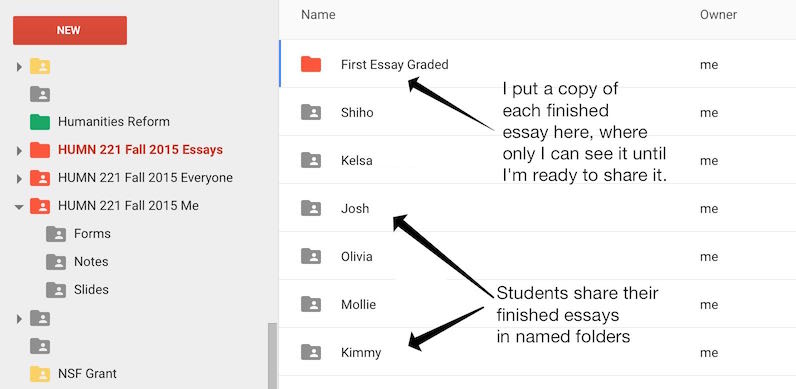Click the Forms shared folder icon
796x389 pixels.
[x=56, y=234]
